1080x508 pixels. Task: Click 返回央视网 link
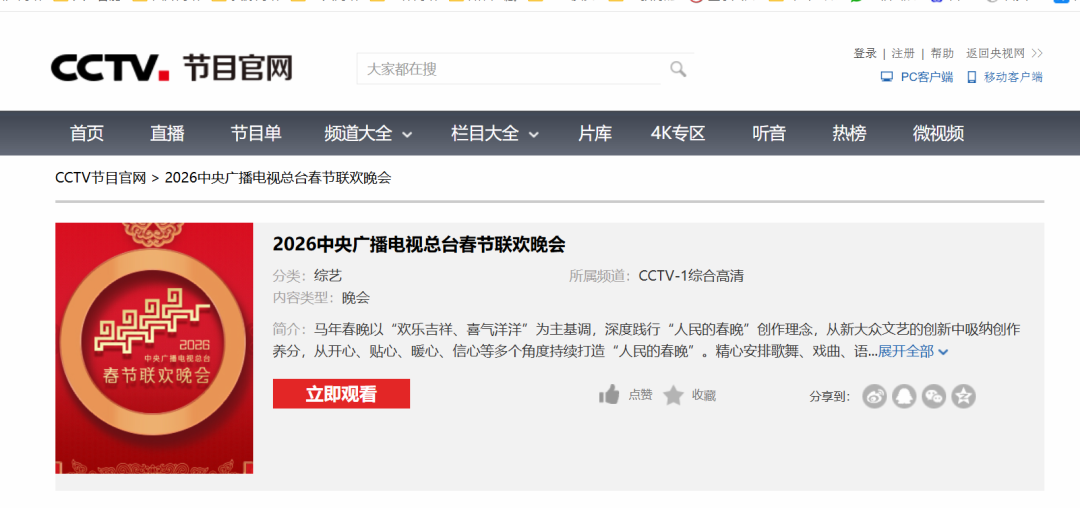coord(1004,53)
